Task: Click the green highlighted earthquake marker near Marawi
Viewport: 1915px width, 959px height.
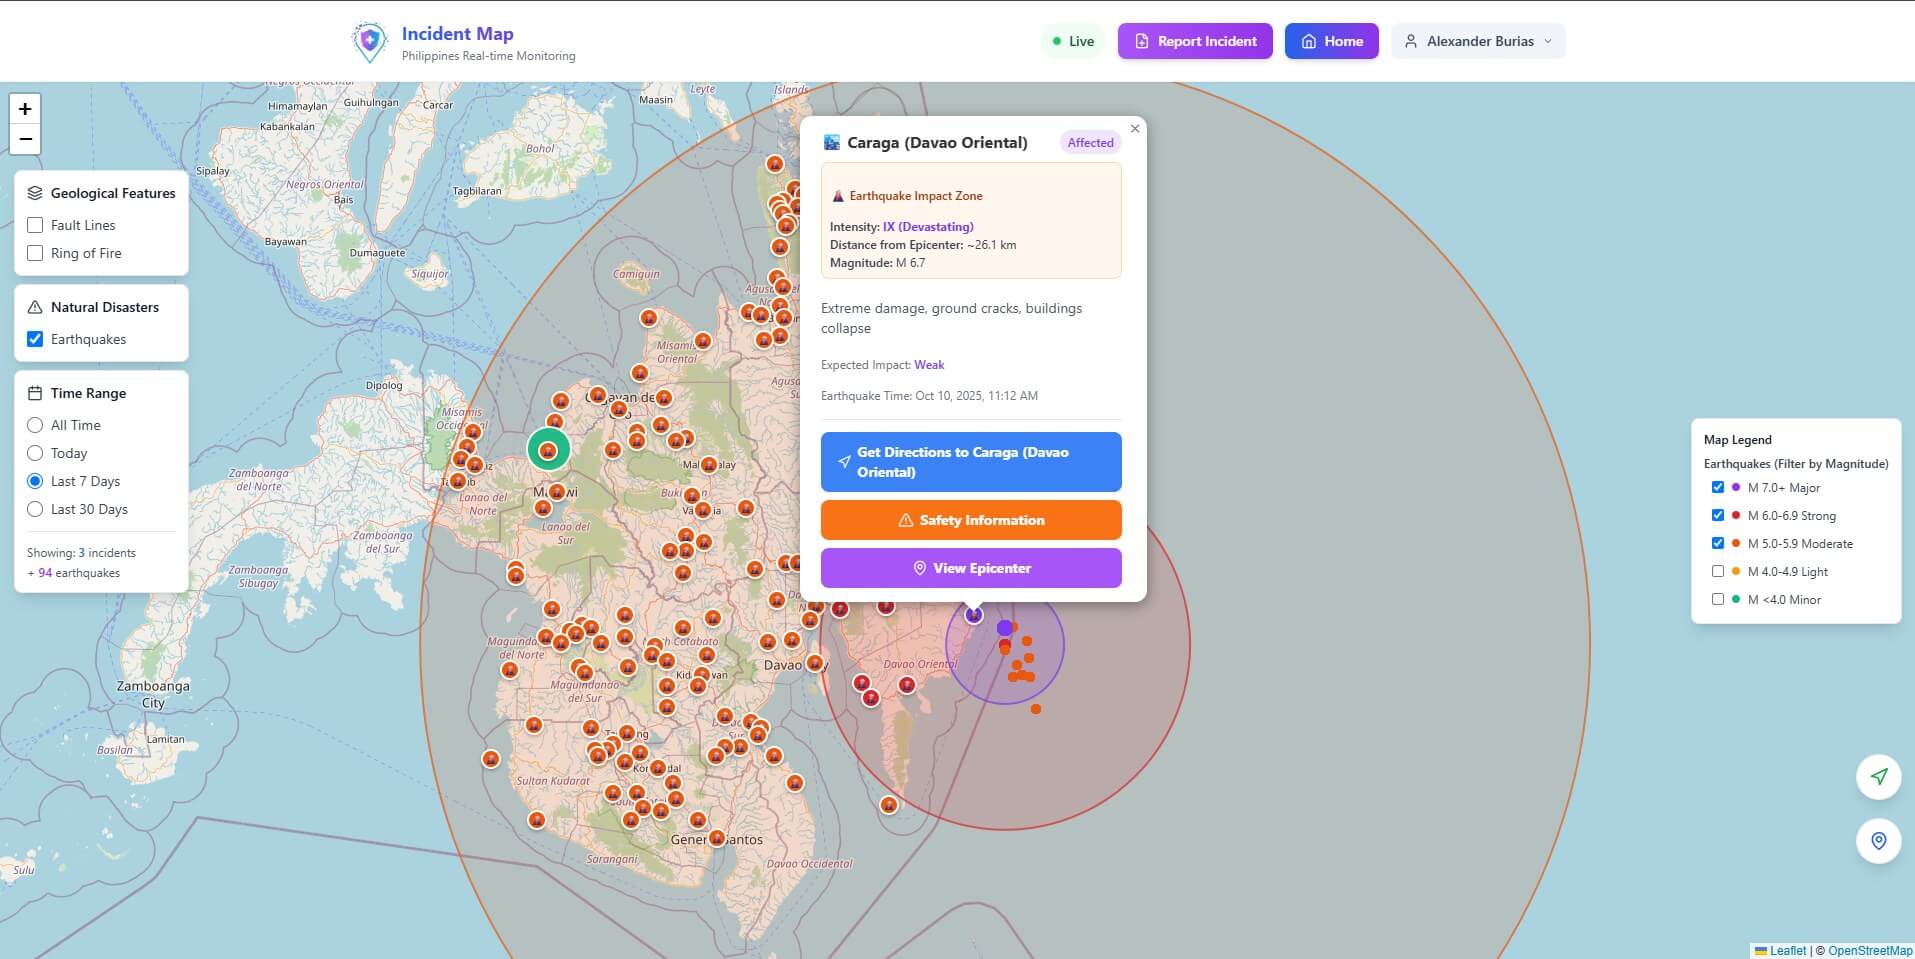Action: coord(548,450)
